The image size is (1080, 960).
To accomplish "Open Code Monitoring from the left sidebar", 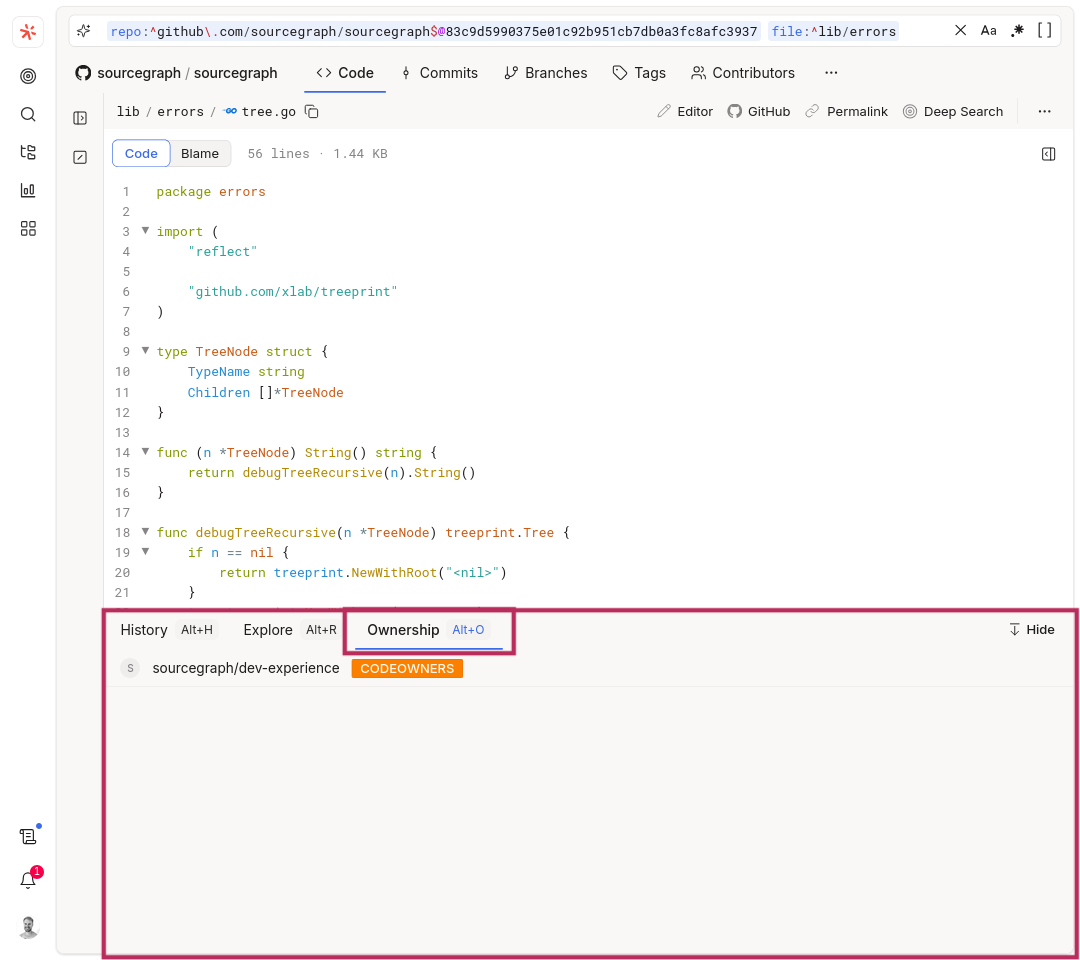I will [x=27, y=75].
